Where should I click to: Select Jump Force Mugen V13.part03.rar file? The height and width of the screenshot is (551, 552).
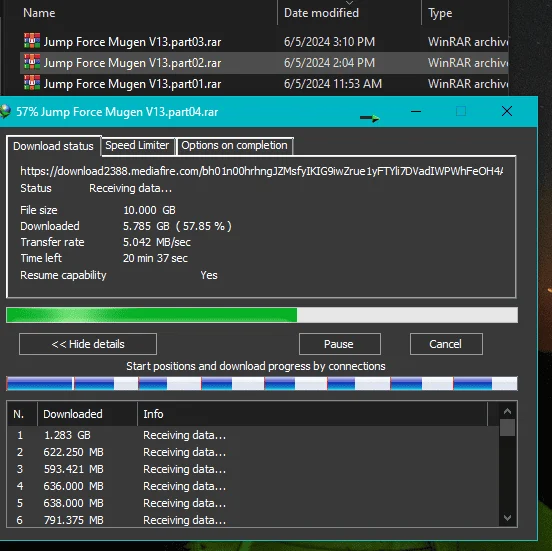tap(132, 42)
